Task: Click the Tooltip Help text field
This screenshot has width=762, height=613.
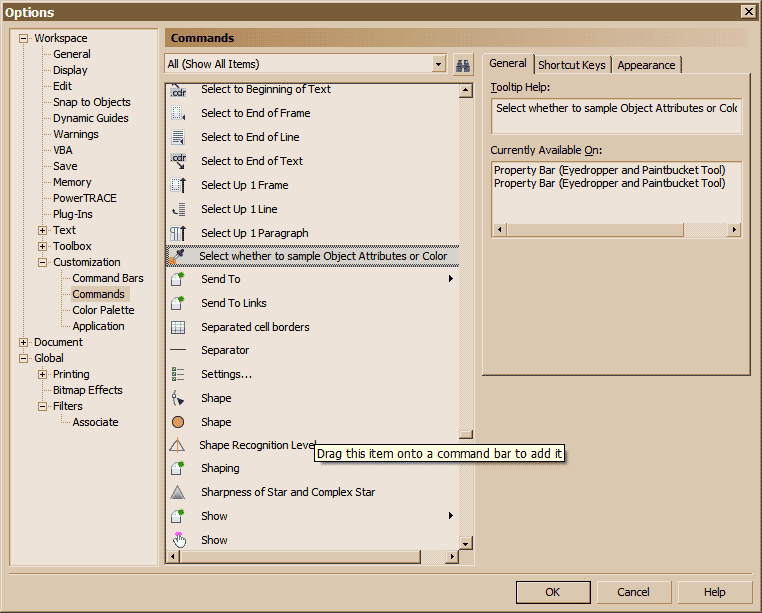Action: (616, 116)
